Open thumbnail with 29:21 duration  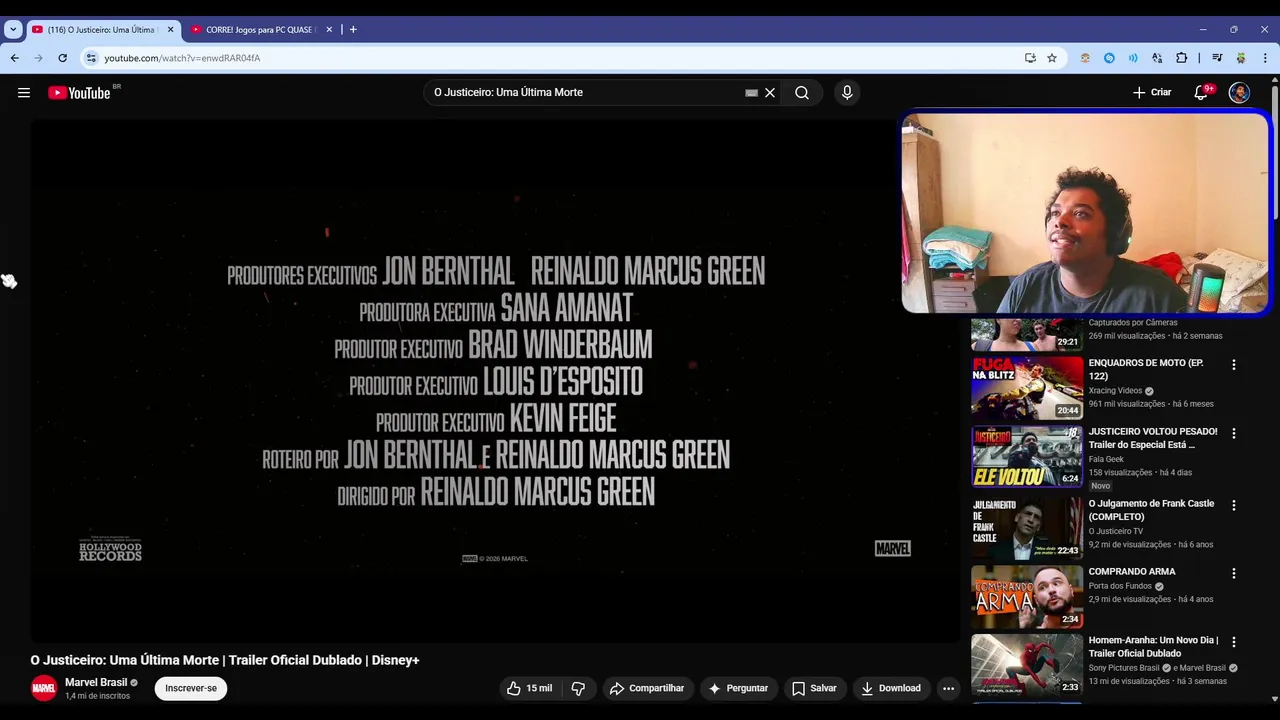1027,333
